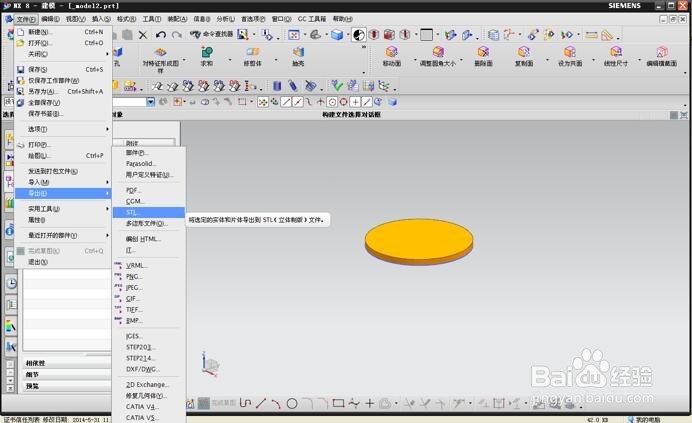The image size is (692, 423).
Task: Click the History clock icon in left sidebar
Action: point(11,283)
